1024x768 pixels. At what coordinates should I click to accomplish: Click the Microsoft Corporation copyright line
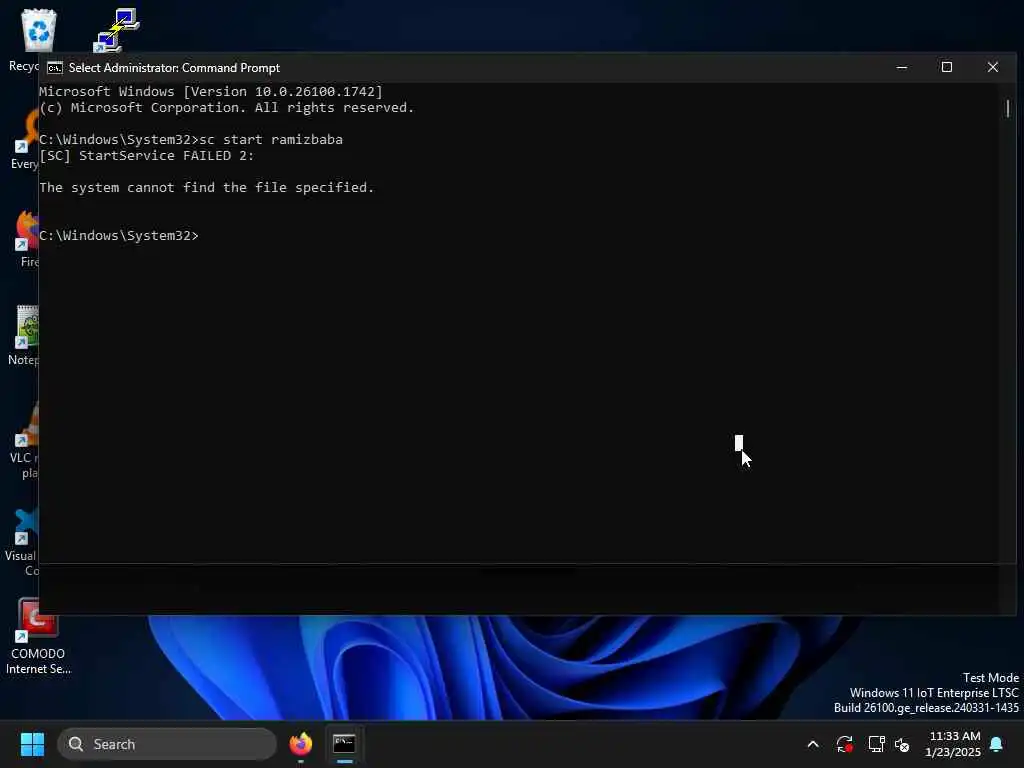(x=227, y=108)
